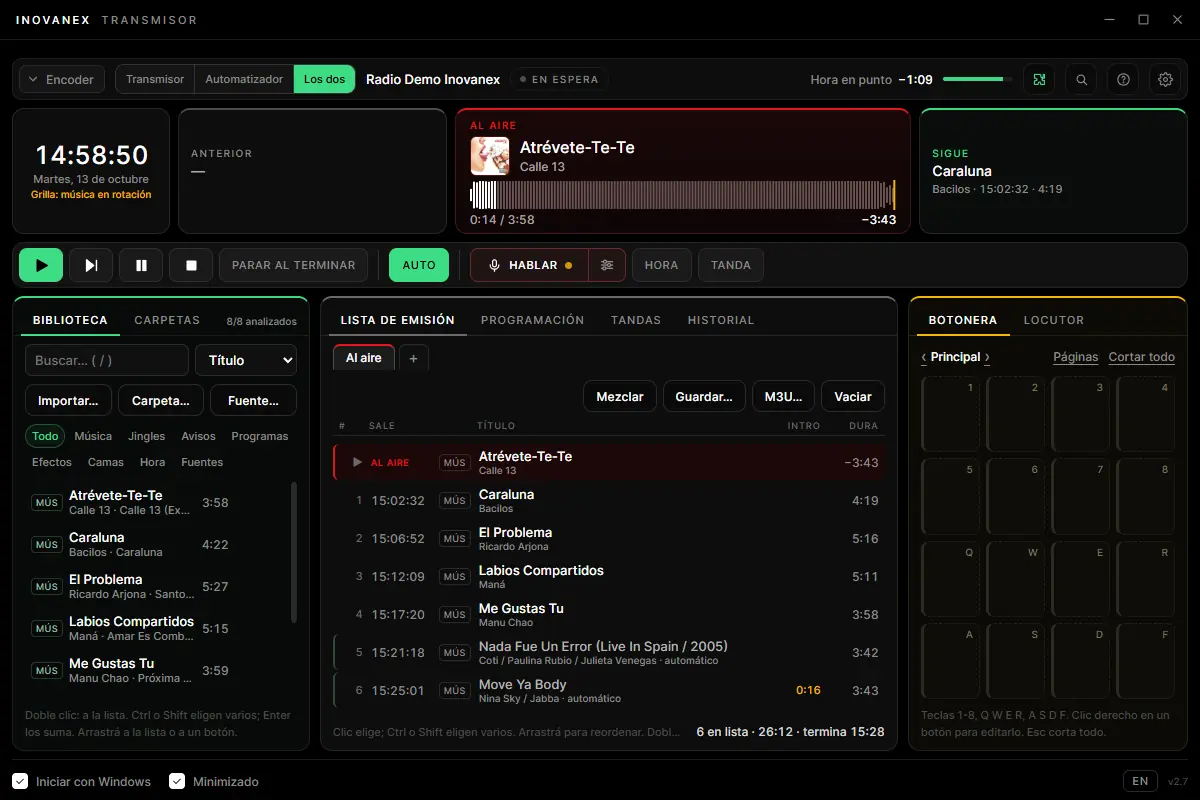The height and width of the screenshot is (800, 1200).
Task: Open the Carpetas tab in the library
Action: 167,320
